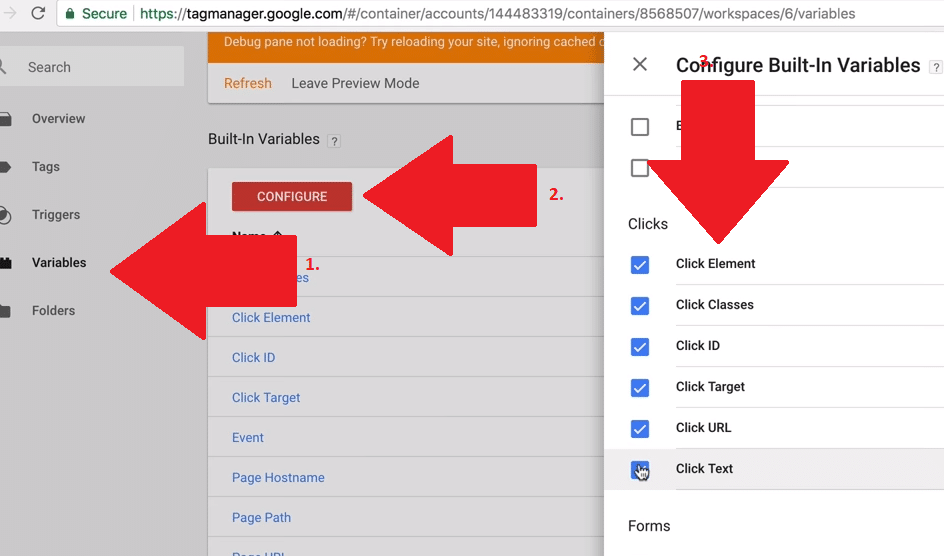
Task: Click the Secure padlock icon
Action: [70, 13]
